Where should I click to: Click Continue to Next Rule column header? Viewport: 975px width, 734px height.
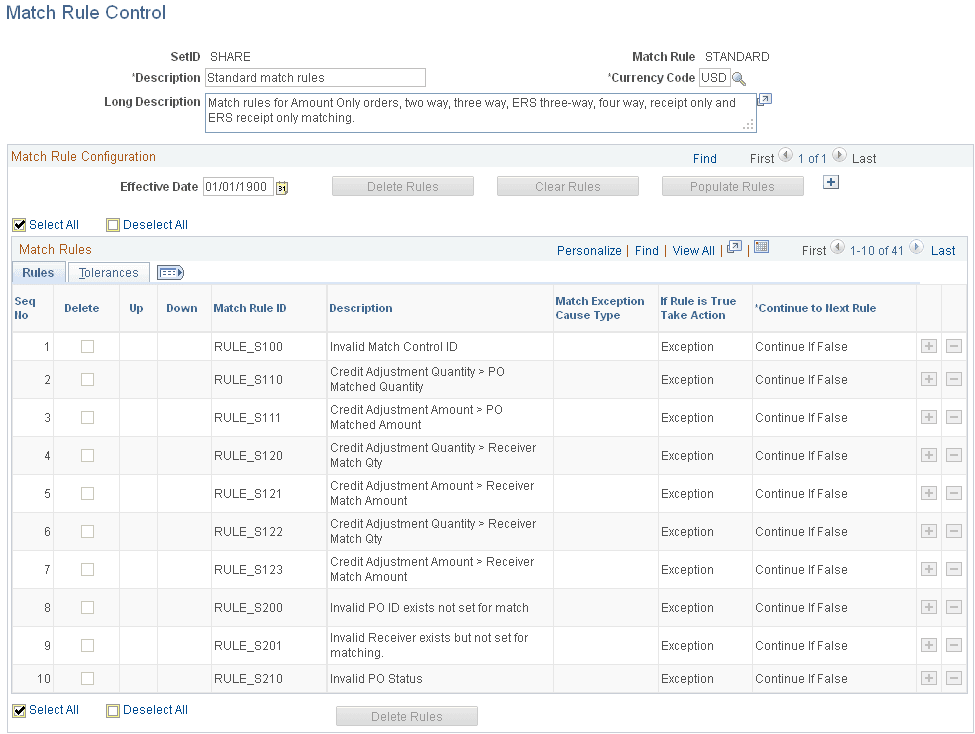(815, 308)
